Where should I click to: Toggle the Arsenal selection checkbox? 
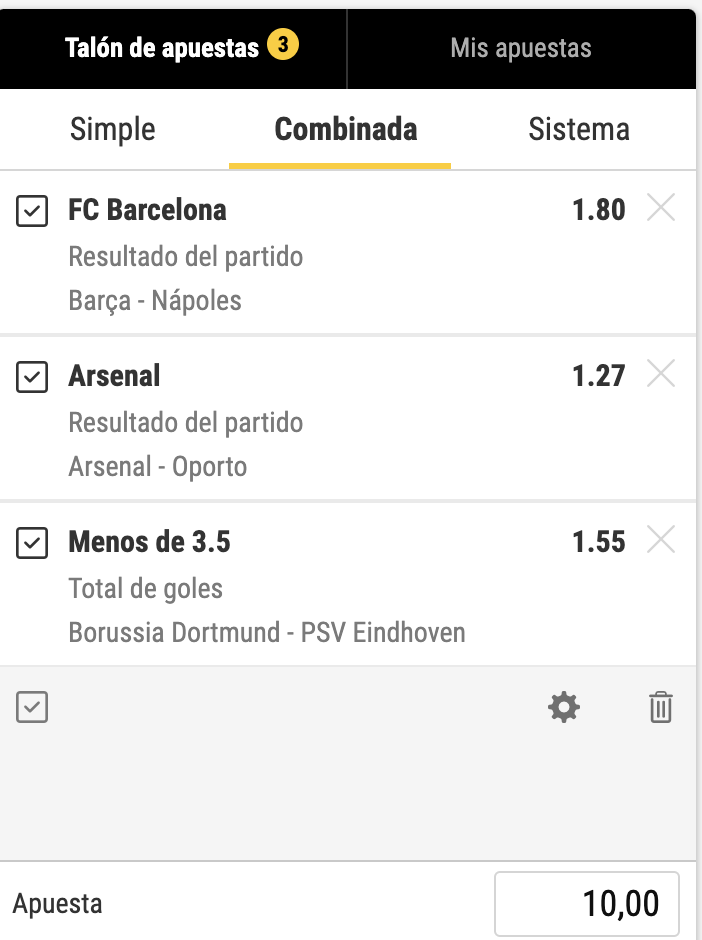coord(32,377)
